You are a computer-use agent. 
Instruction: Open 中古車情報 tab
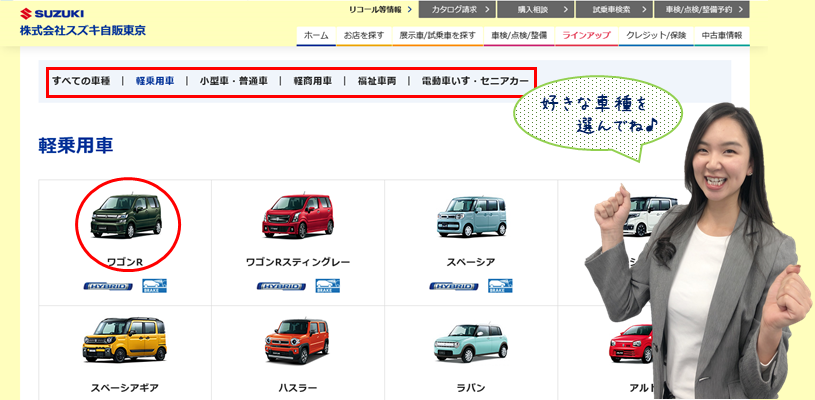(722, 36)
